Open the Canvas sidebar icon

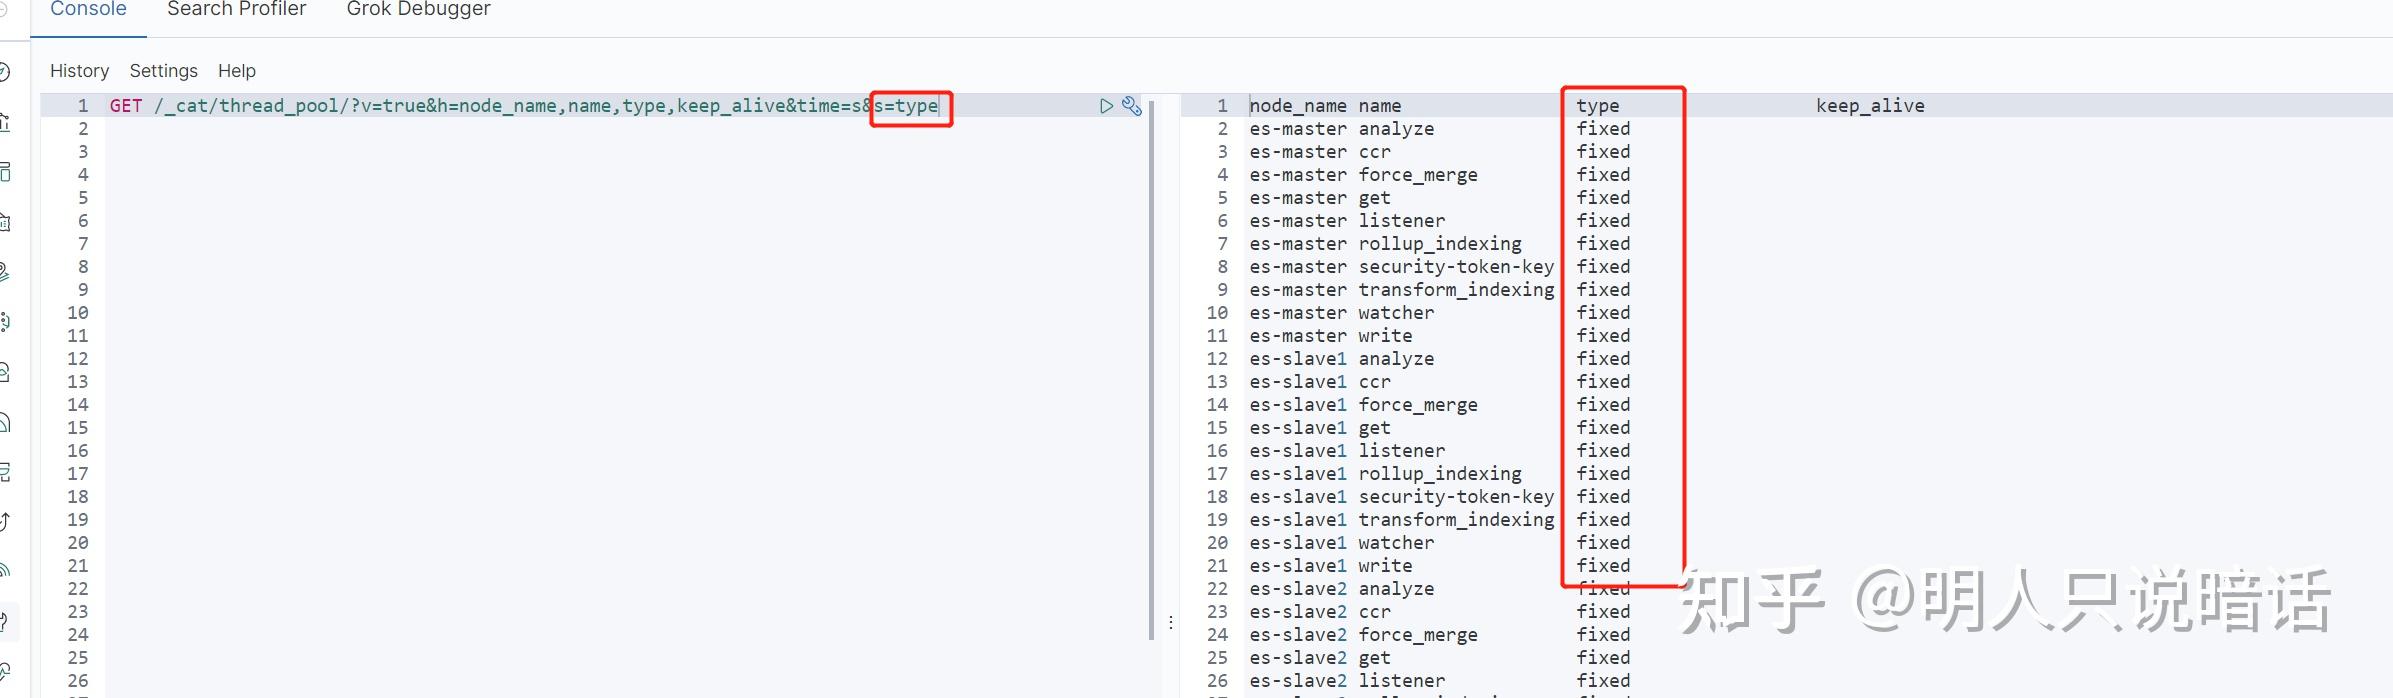[4, 222]
